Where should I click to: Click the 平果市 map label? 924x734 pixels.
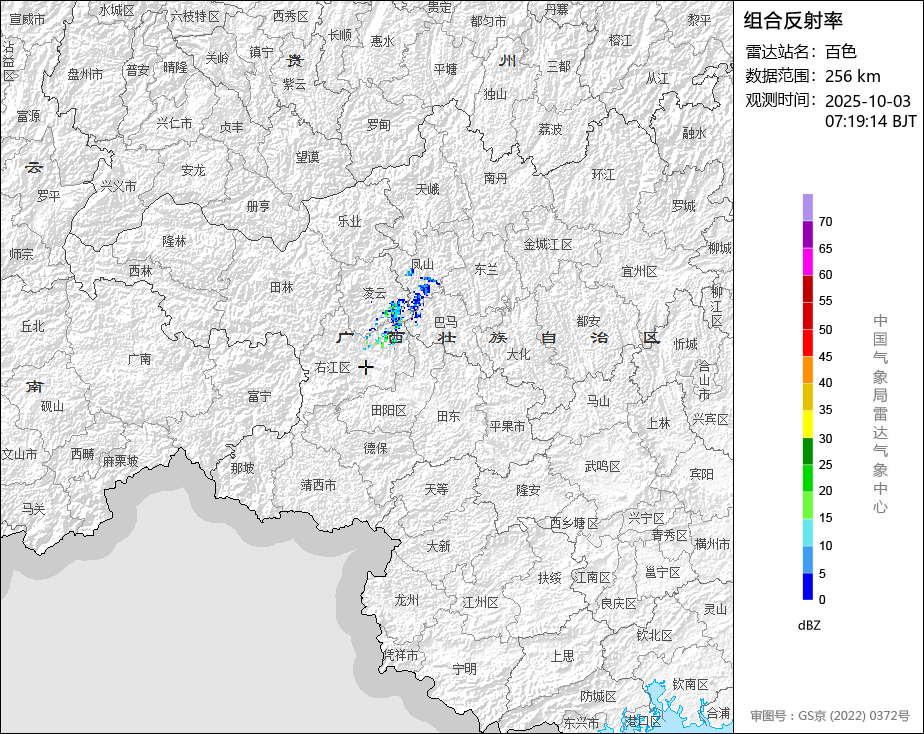click(507, 426)
